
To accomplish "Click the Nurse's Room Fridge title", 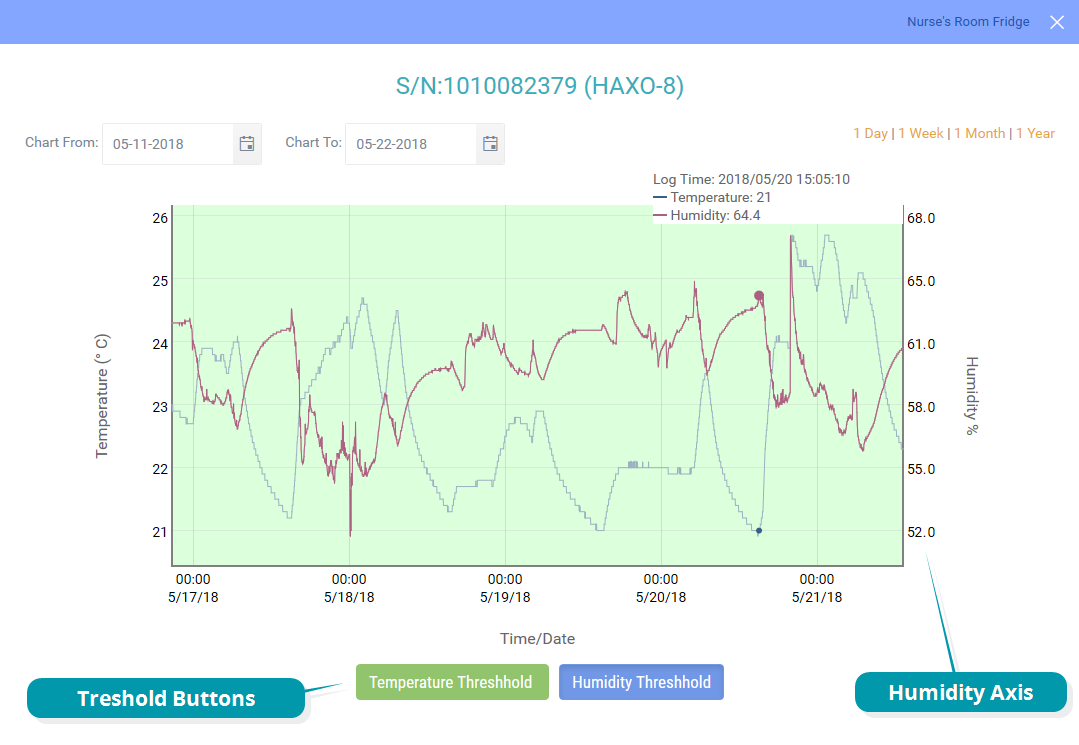I will 967,22.
